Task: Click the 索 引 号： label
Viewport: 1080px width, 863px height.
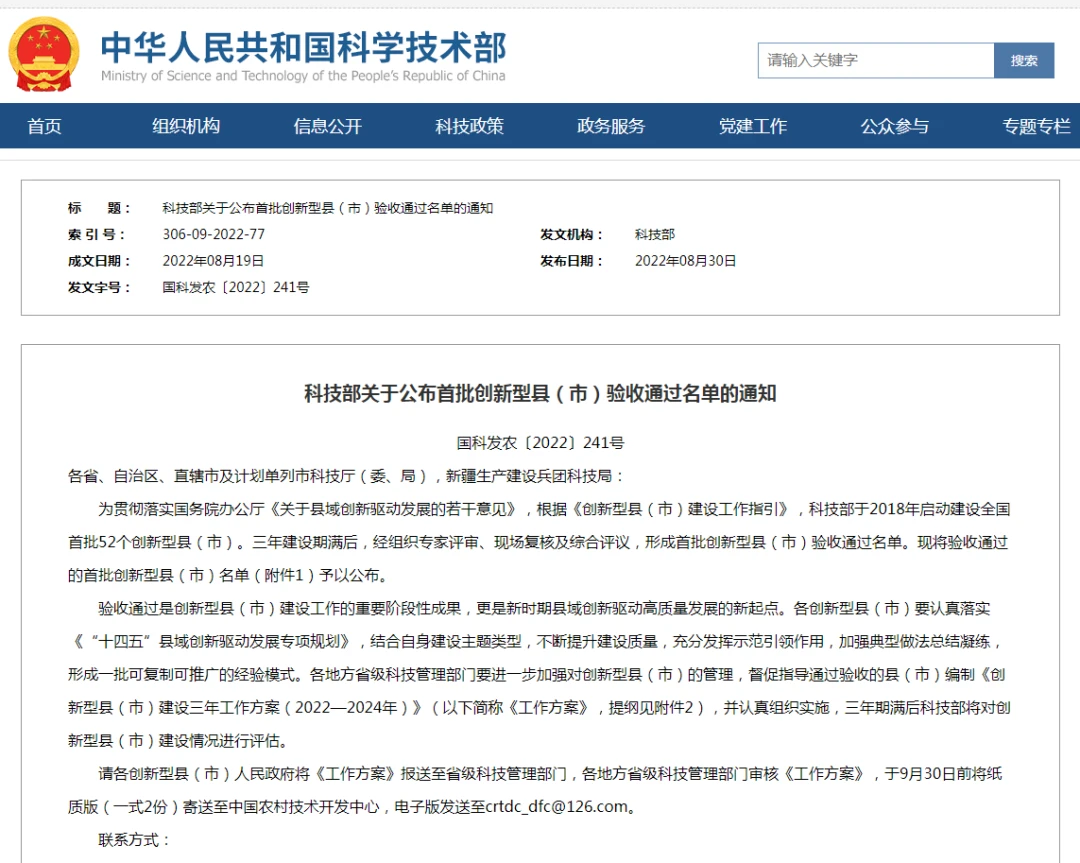Action: [x=97, y=235]
